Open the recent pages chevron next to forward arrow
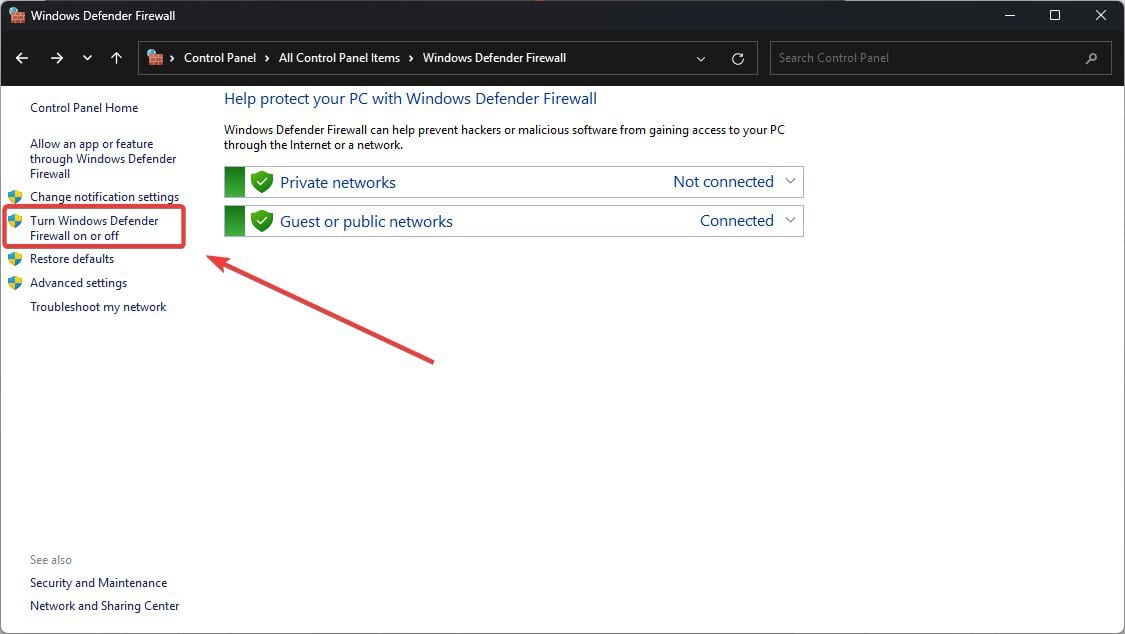The width and height of the screenshot is (1125, 634). tap(87, 57)
